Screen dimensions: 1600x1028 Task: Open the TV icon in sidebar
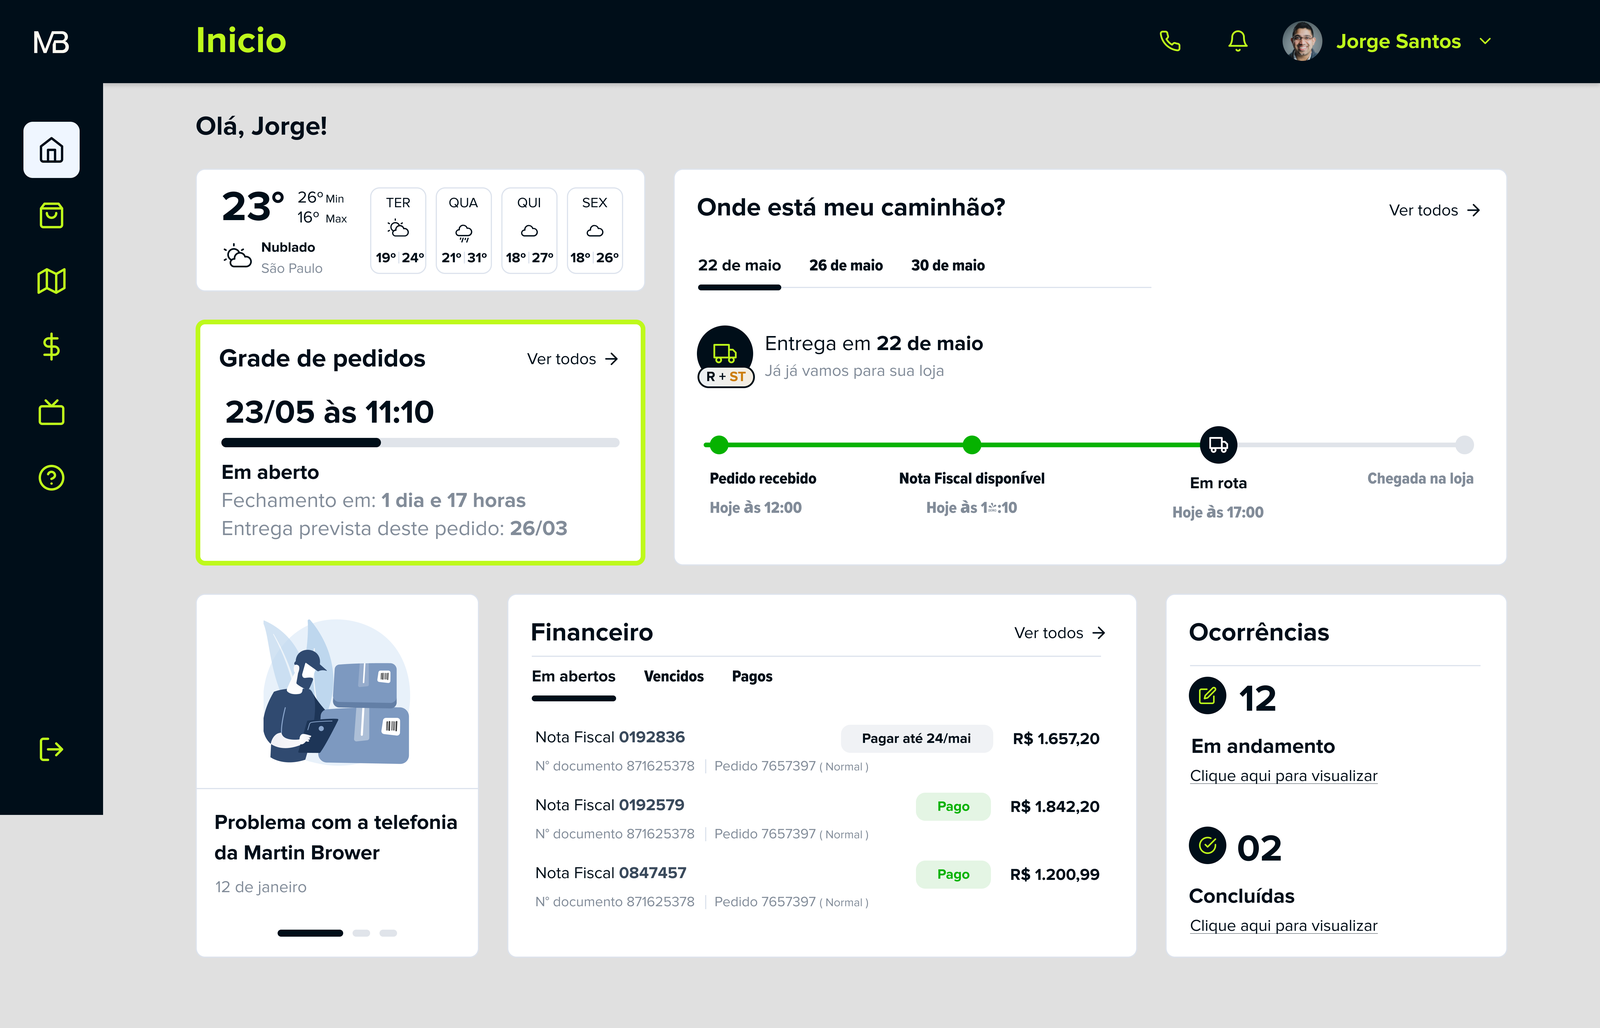[51, 412]
